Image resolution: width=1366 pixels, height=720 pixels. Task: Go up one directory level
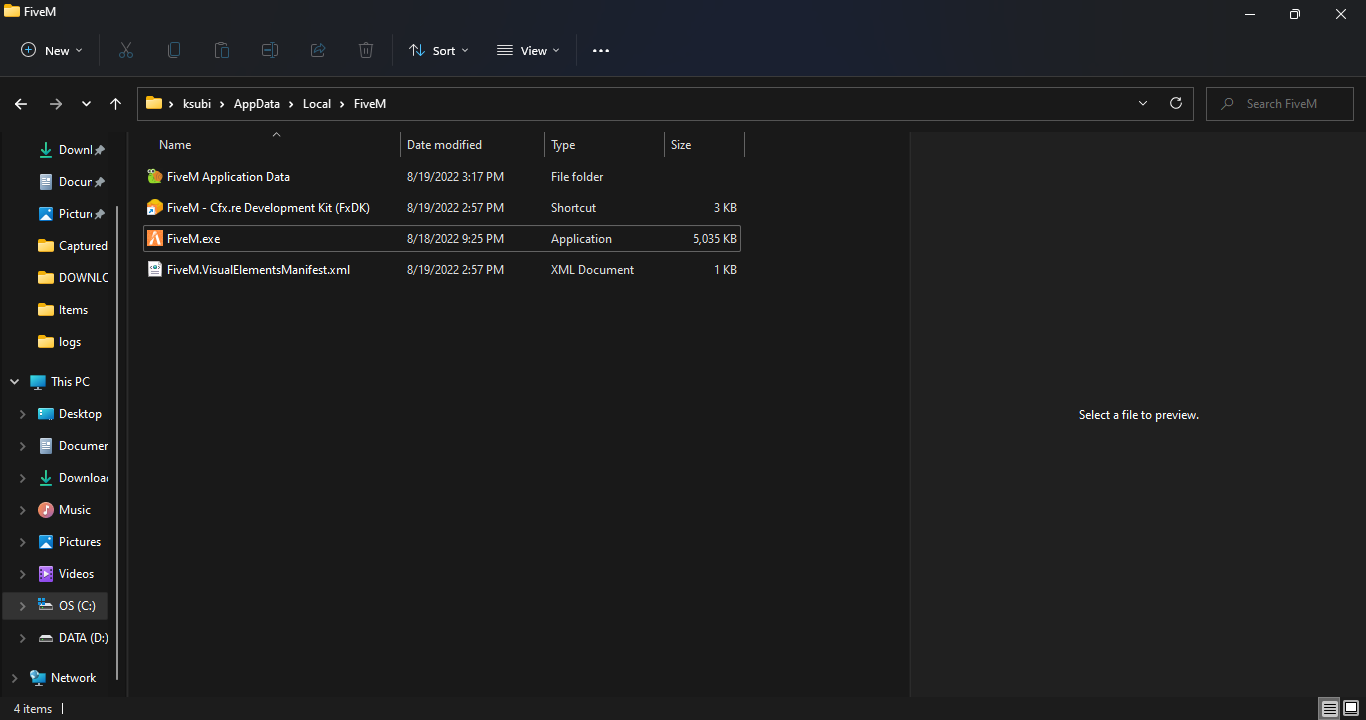(116, 104)
